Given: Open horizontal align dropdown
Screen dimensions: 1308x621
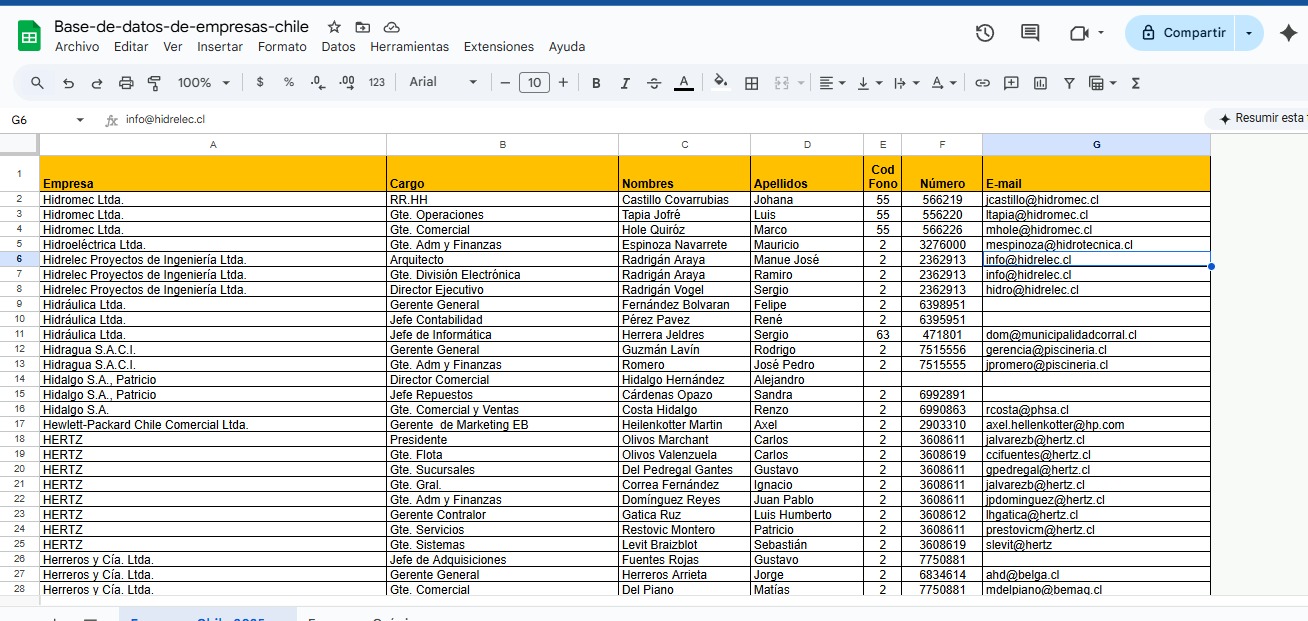Looking at the screenshot, I should 832,83.
